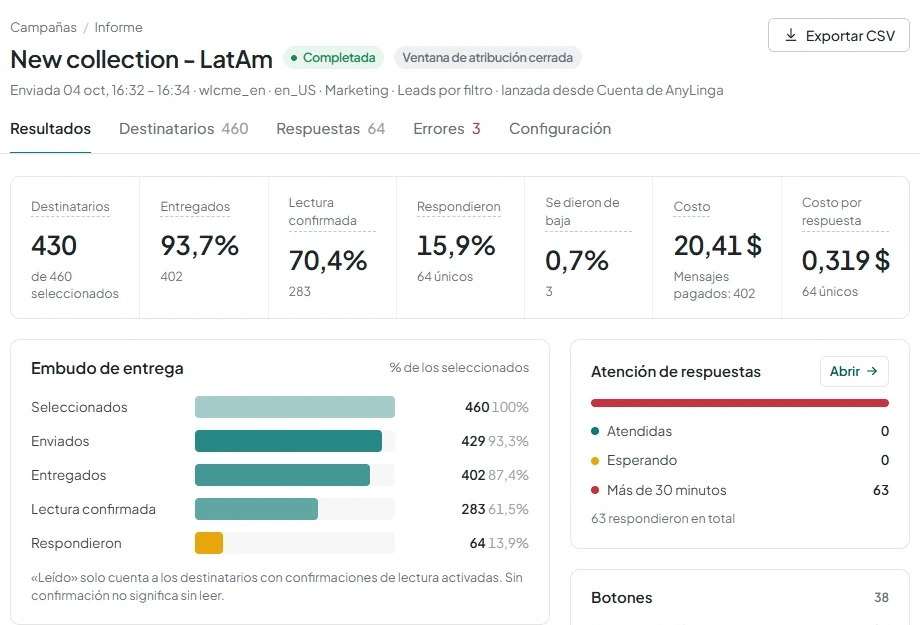Click the Completada status badge

[333, 58]
